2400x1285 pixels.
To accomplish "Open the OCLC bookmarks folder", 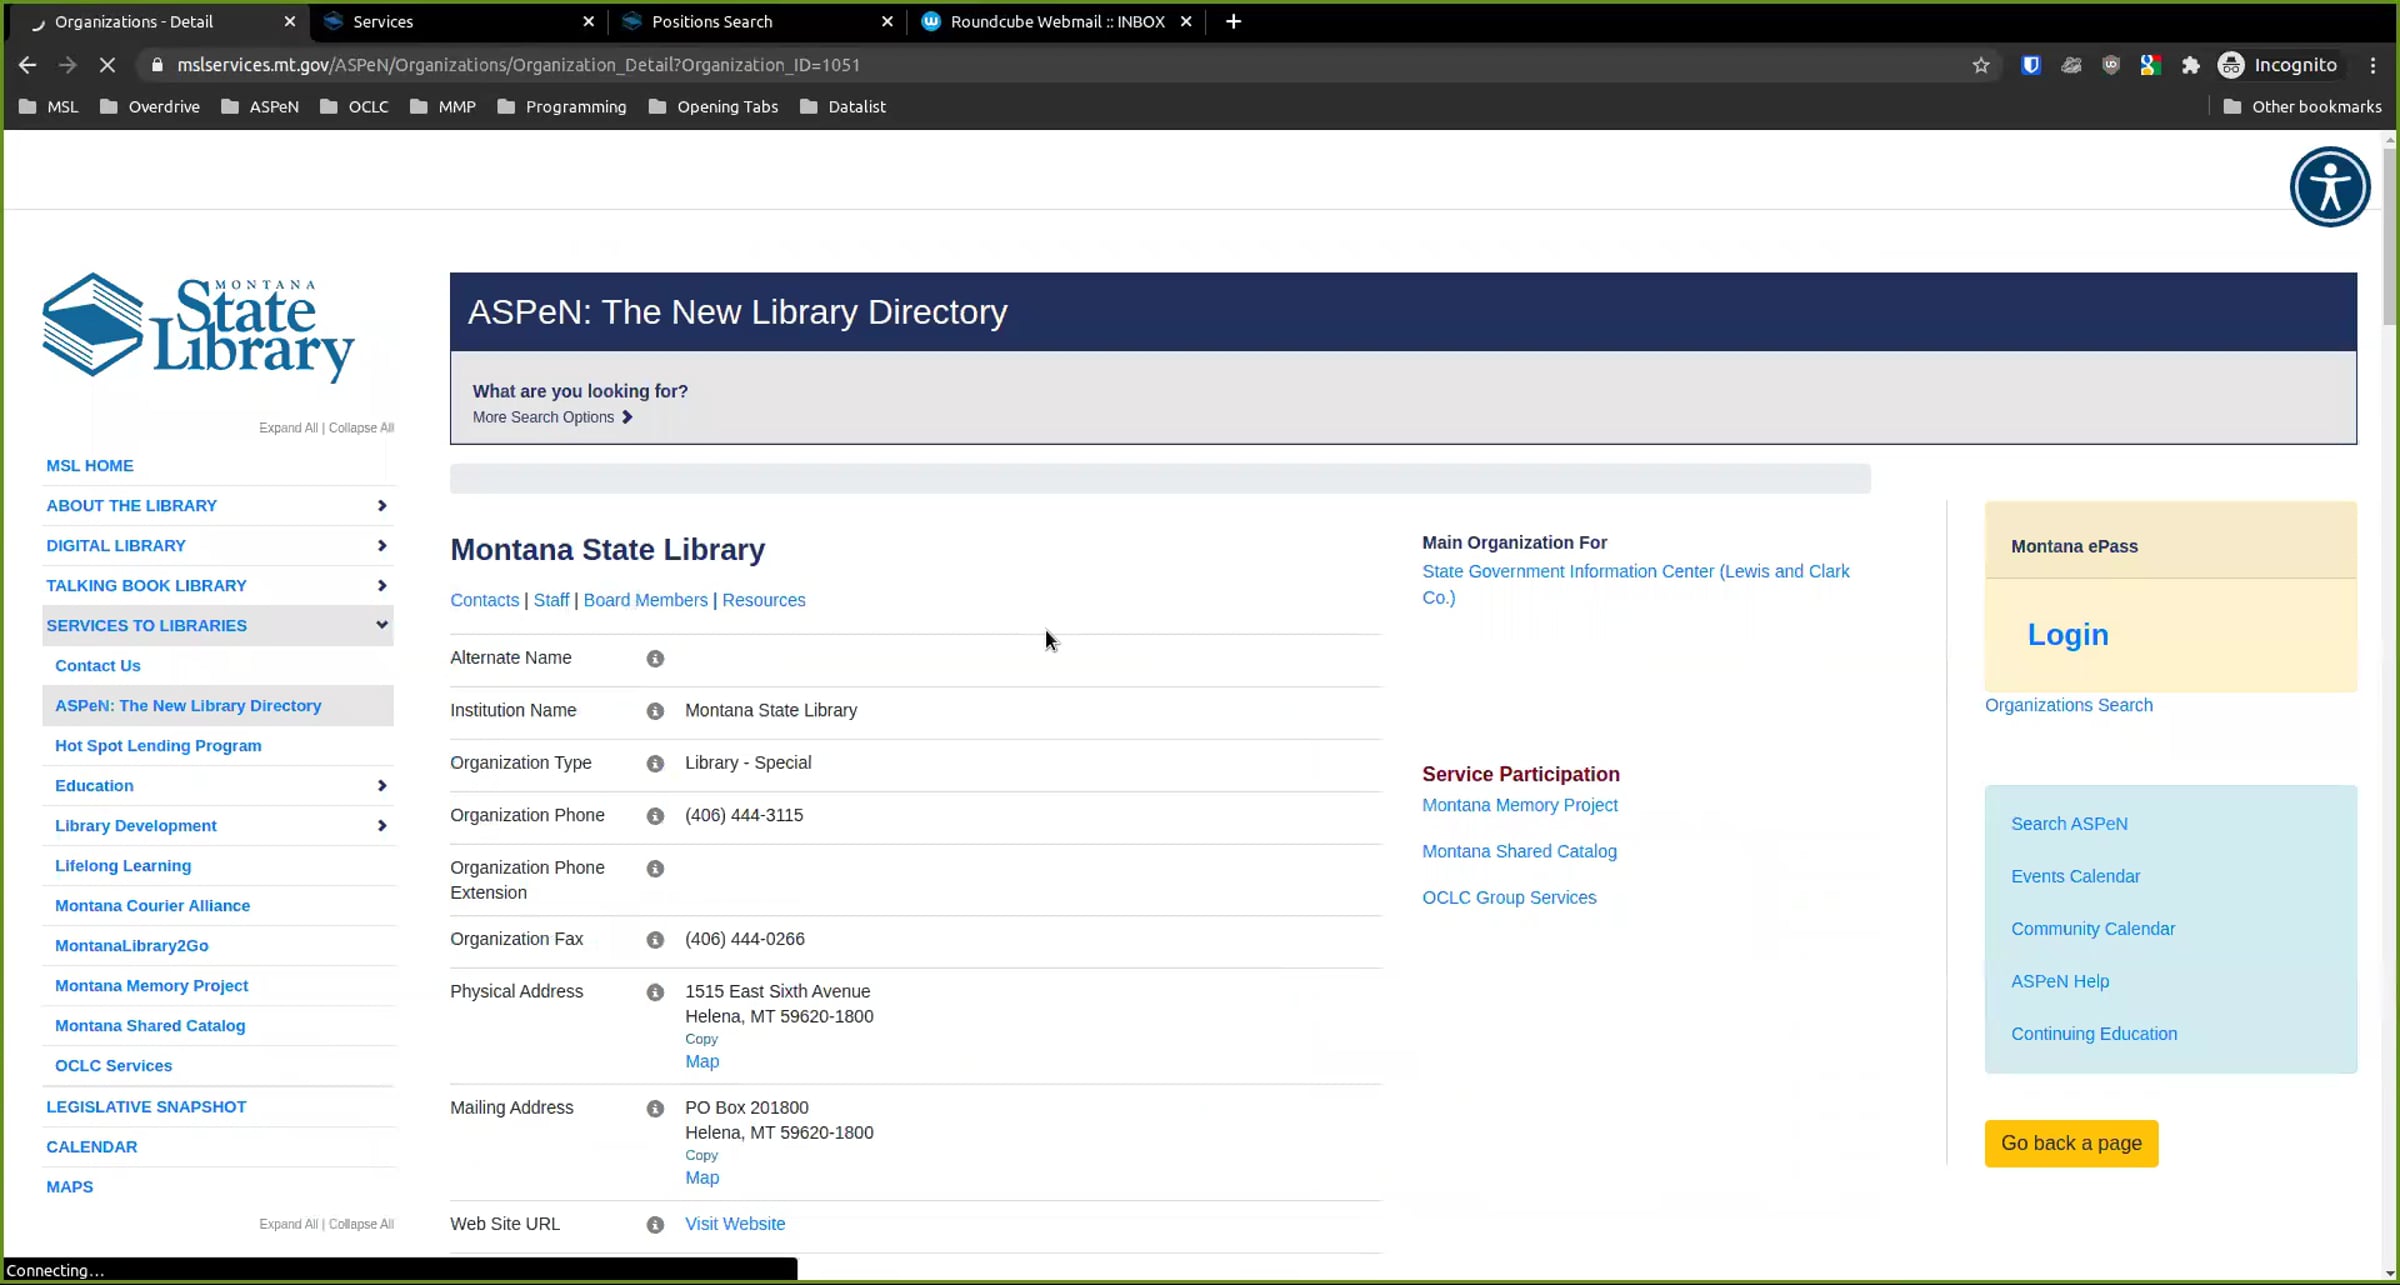I will (x=354, y=107).
